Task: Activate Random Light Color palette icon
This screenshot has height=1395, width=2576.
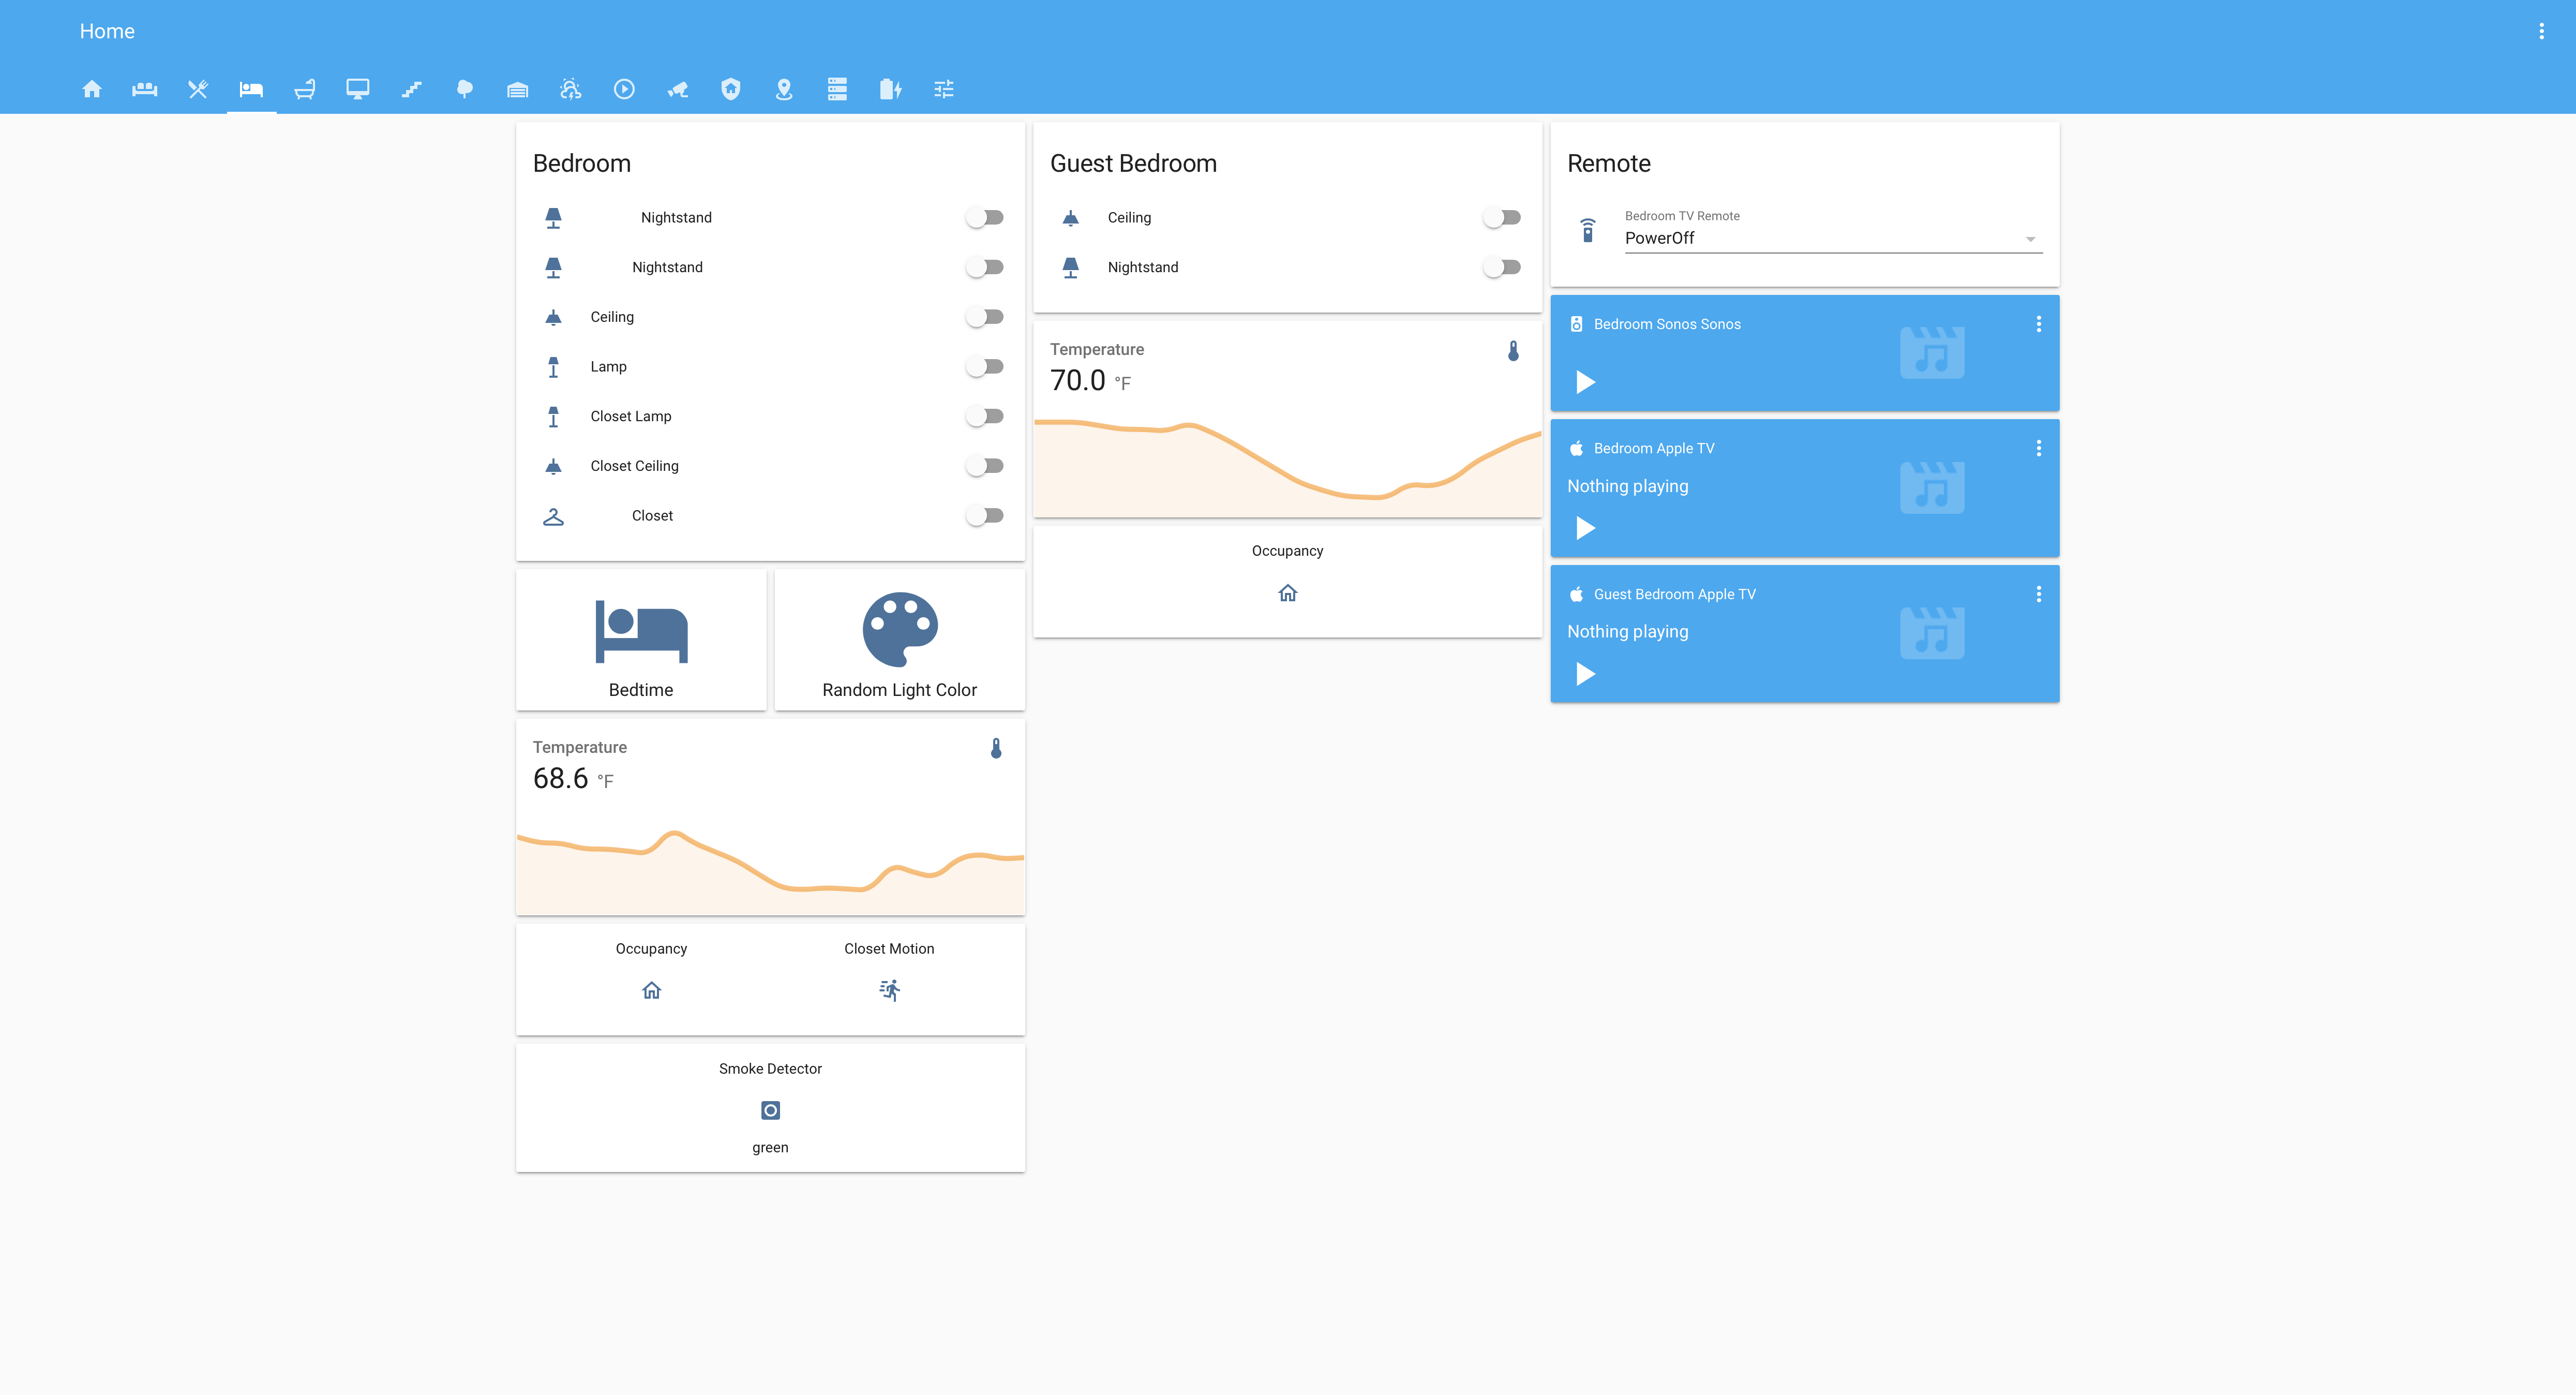Action: pyautogui.click(x=899, y=629)
